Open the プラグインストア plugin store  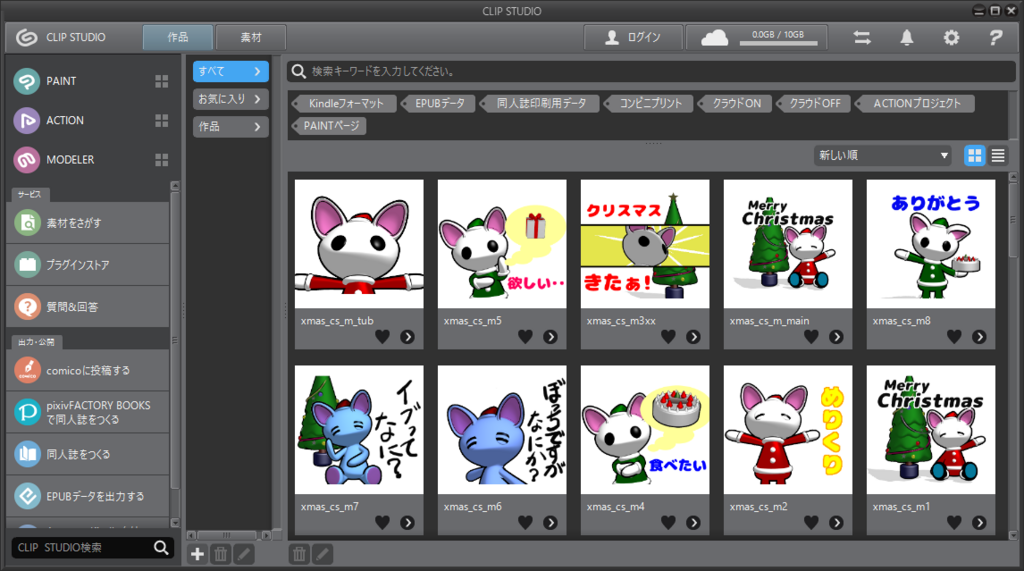coord(88,265)
